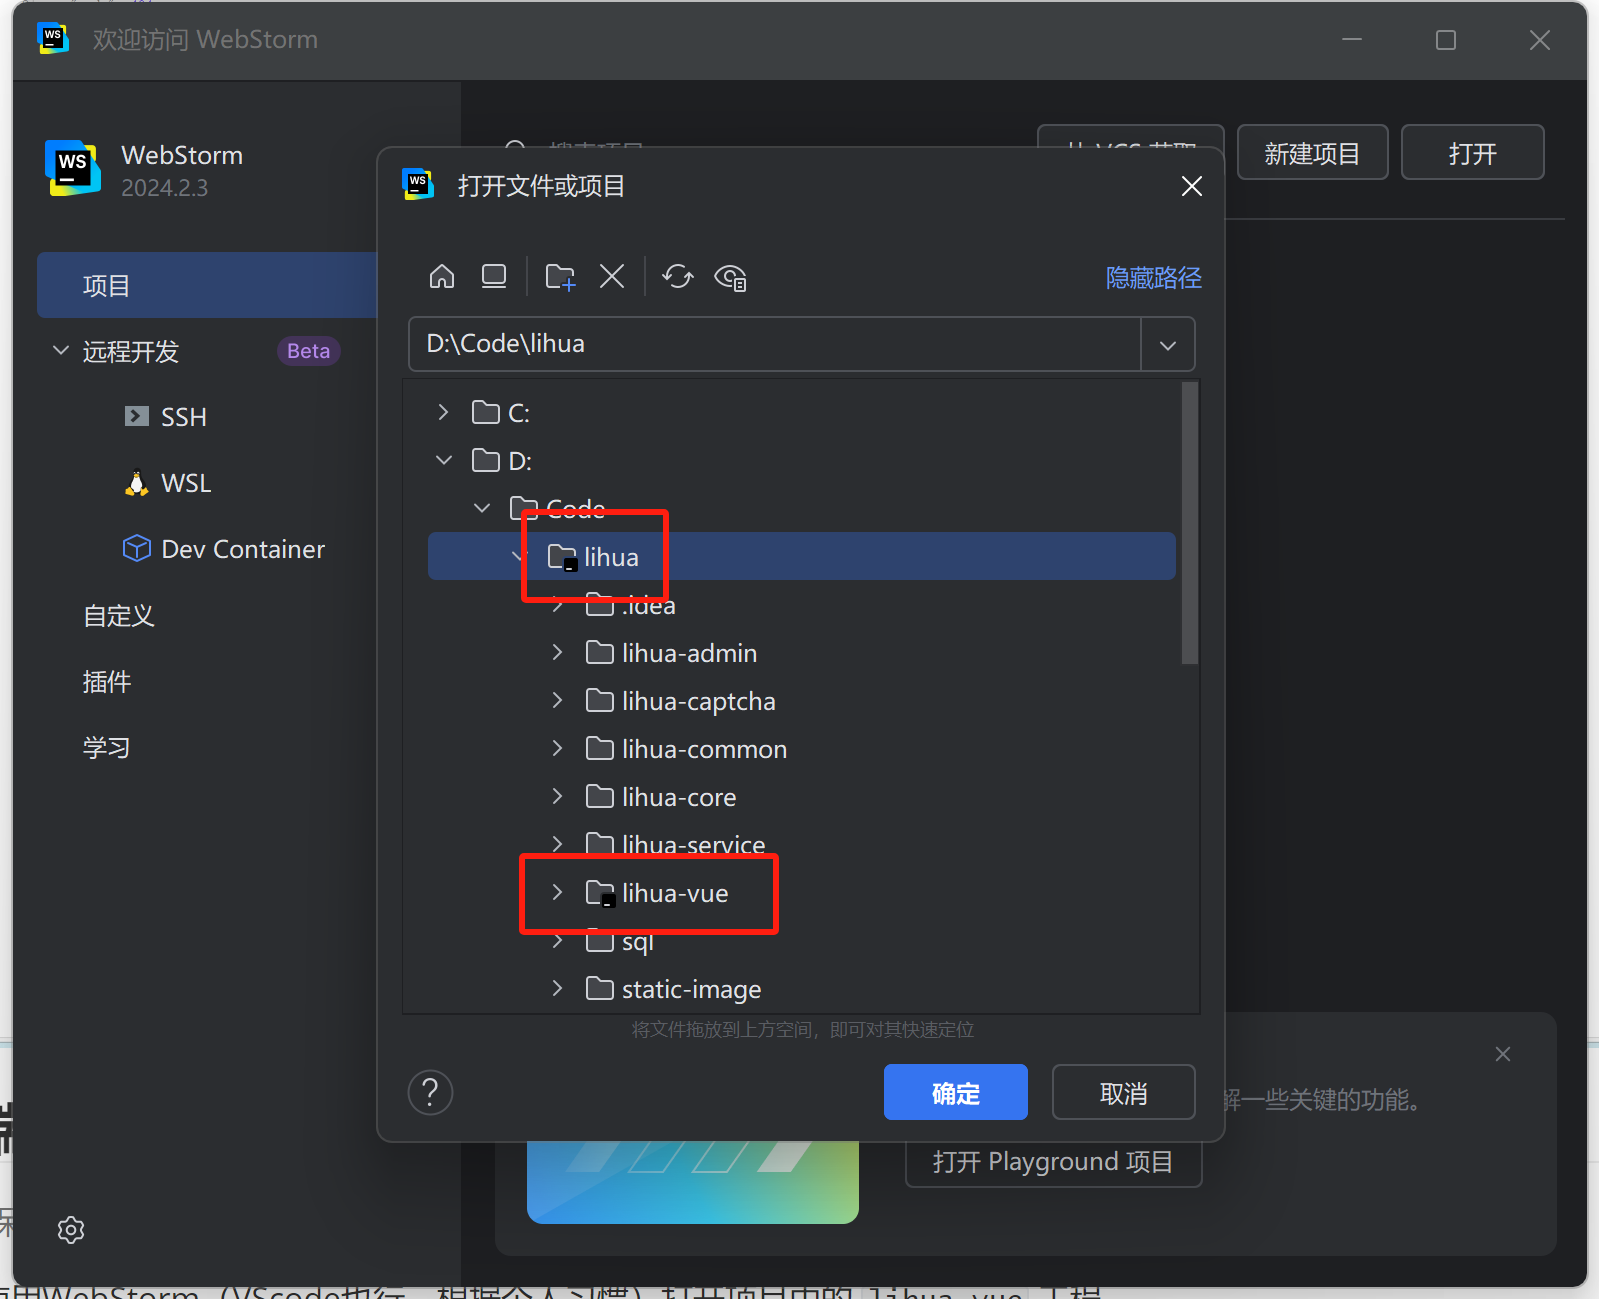The image size is (1599, 1299).
Task: Click the 确定 button to confirm
Action: (955, 1093)
